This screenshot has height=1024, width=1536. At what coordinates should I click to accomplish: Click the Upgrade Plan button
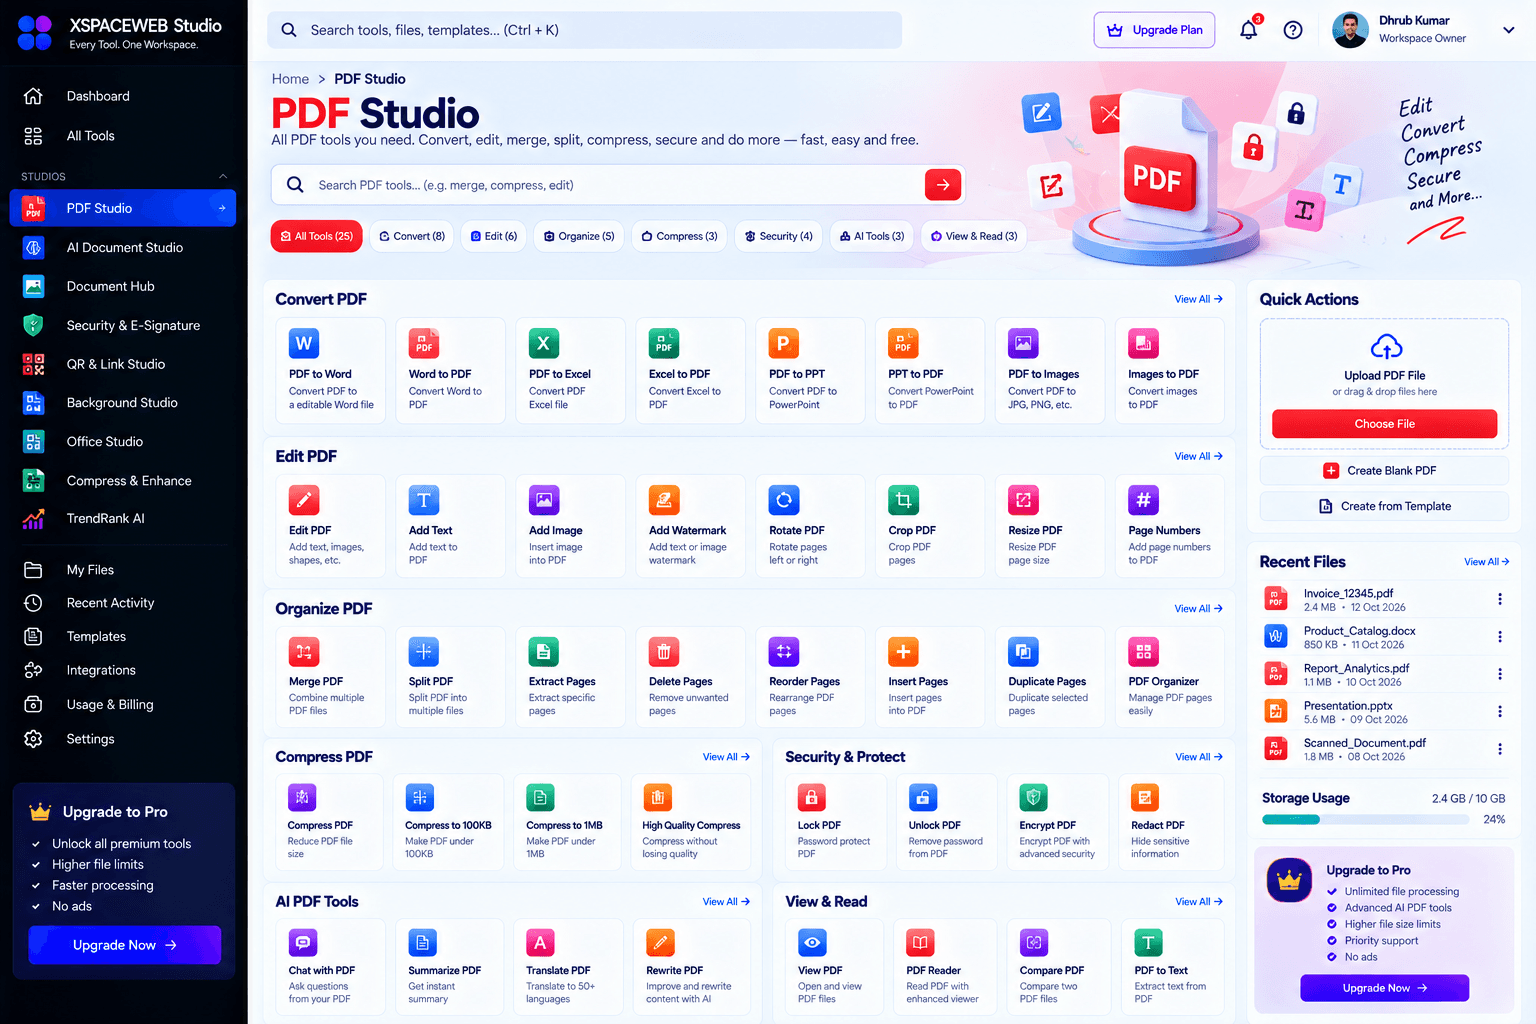[1155, 30]
